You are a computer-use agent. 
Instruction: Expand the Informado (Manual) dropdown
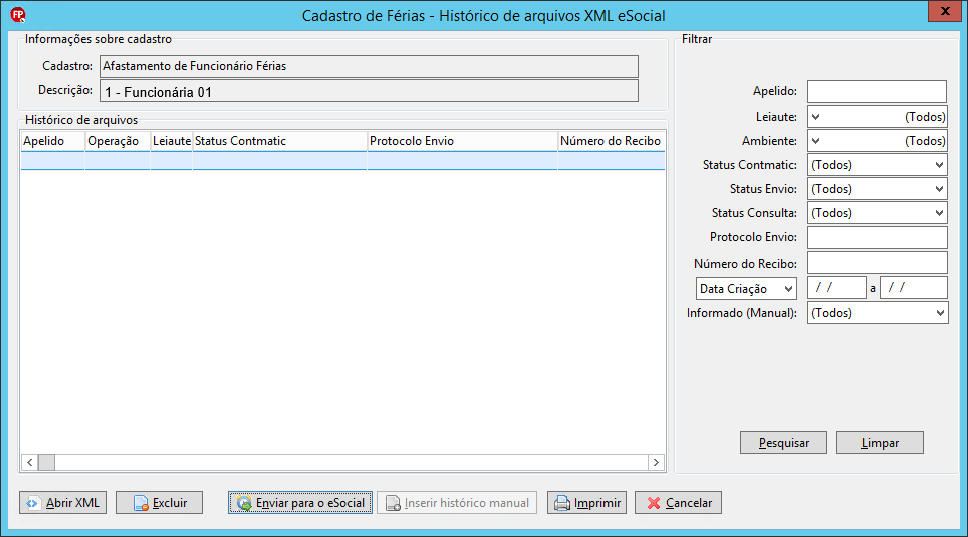point(877,313)
